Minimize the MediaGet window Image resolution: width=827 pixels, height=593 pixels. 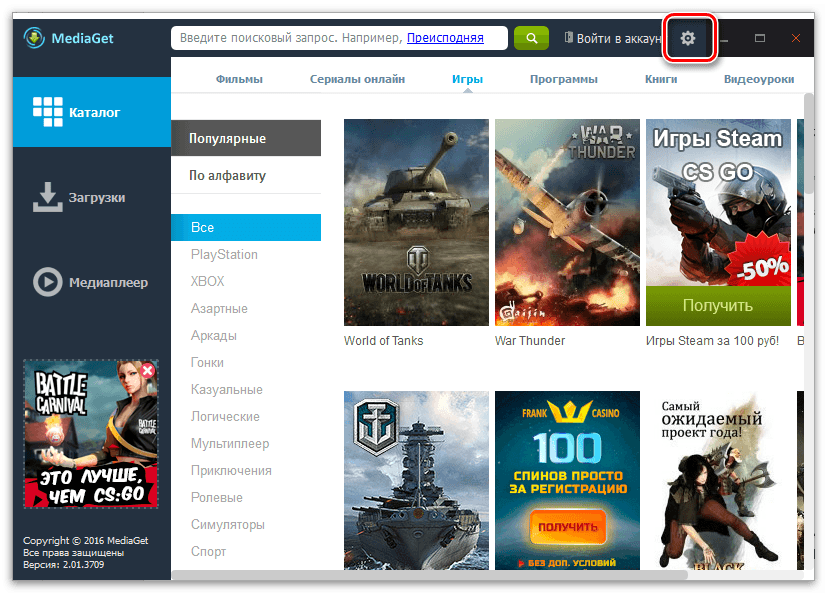[725, 39]
